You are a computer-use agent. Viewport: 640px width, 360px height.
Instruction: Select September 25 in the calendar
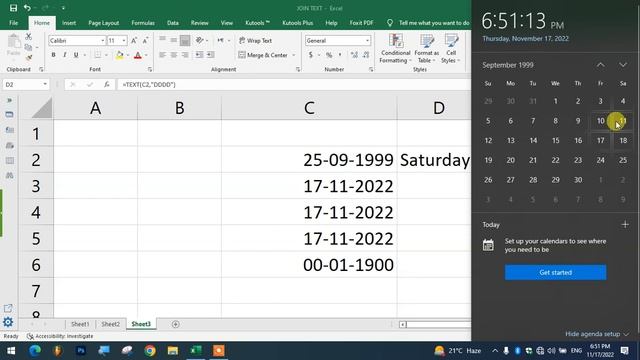[x=623, y=160]
